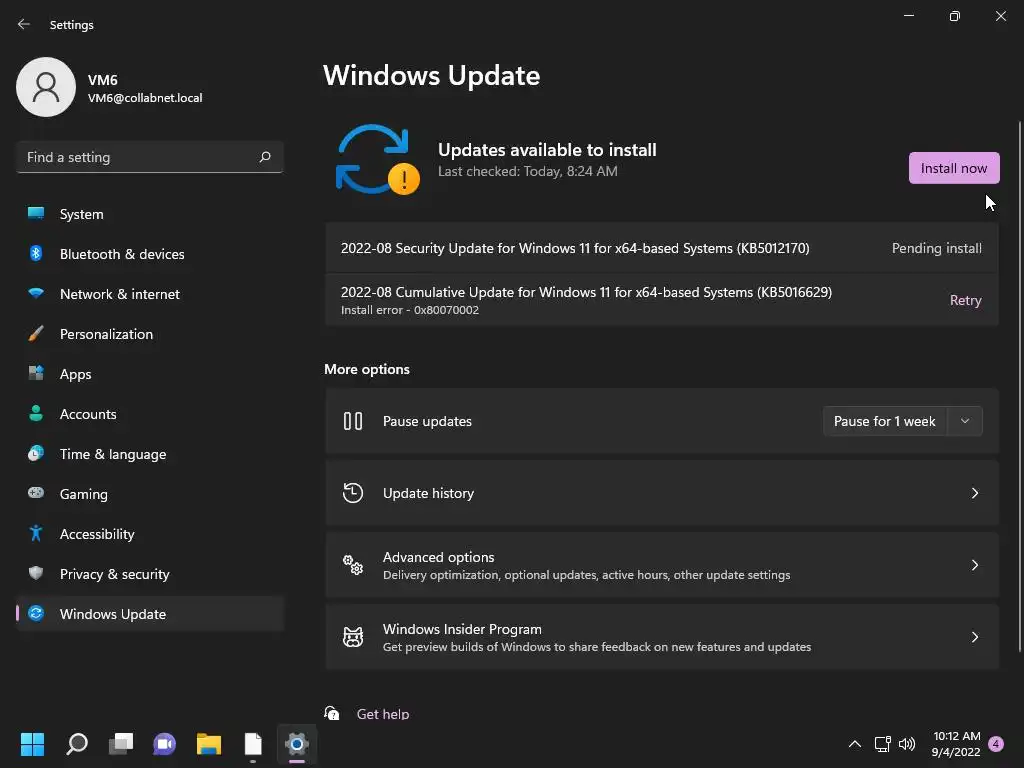Screen dimensions: 1024x768
Task: Open Personalization settings
Action: coord(150,334)
